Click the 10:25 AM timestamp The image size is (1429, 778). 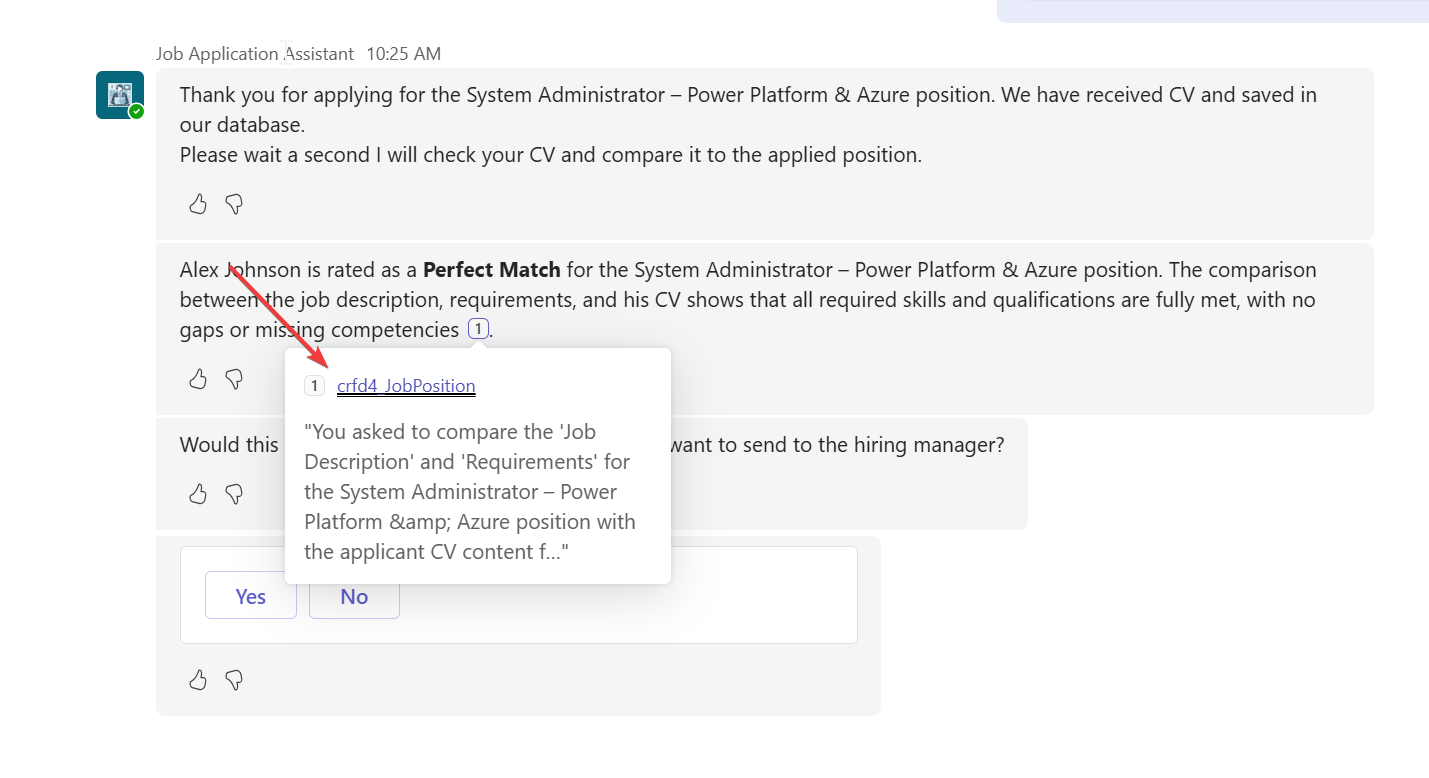point(403,54)
